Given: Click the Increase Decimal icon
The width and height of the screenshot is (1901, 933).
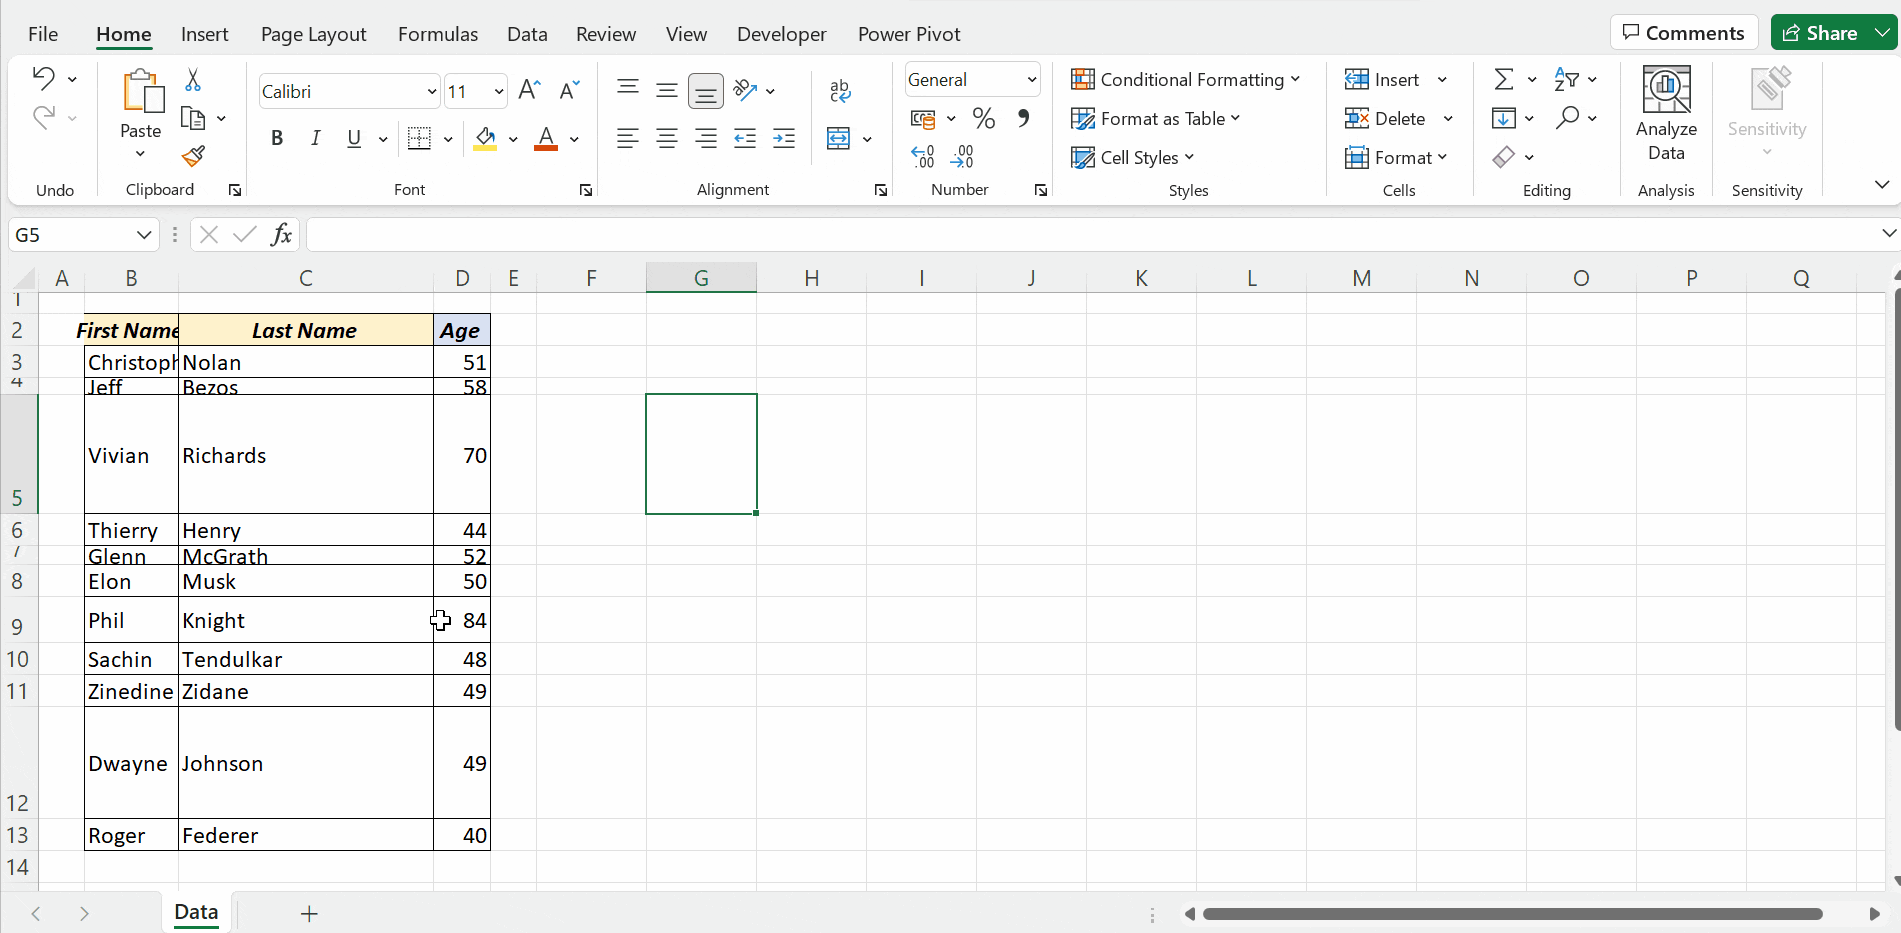Looking at the screenshot, I should click(x=923, y=157).
